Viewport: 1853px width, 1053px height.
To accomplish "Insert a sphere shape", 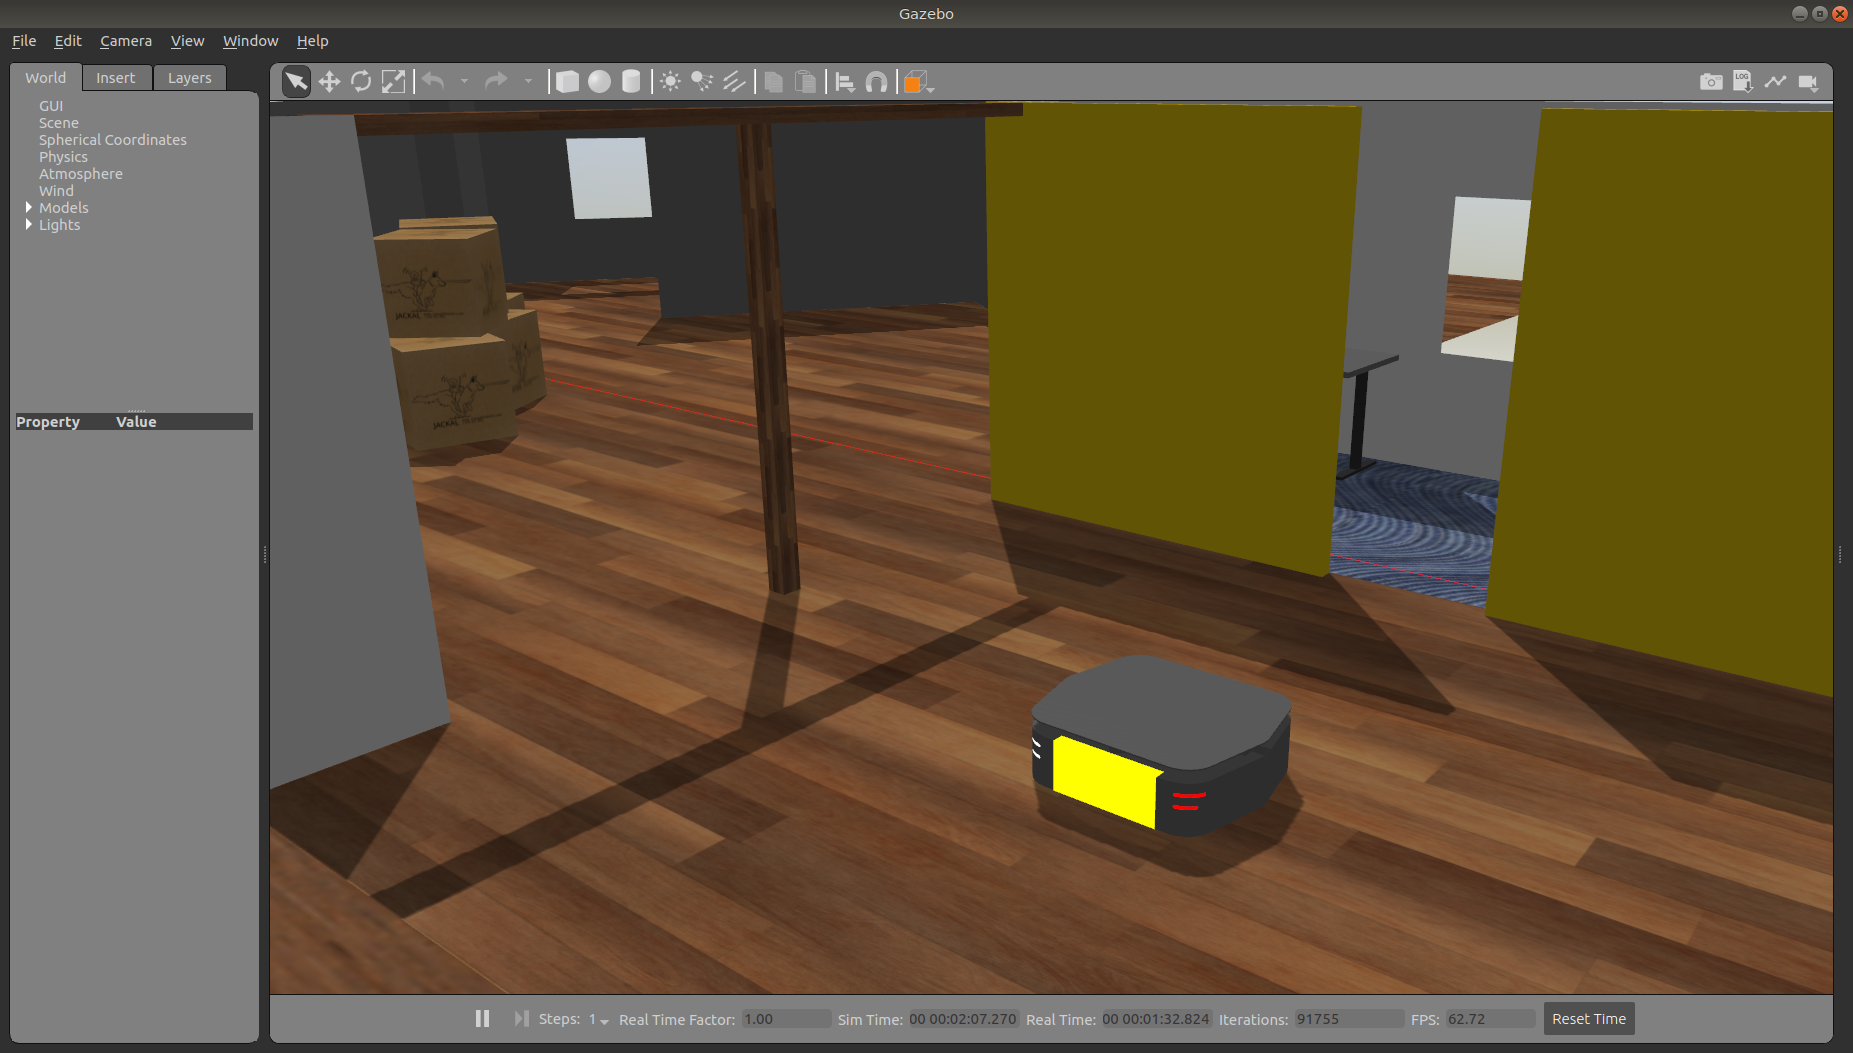I will click(599, 82).
